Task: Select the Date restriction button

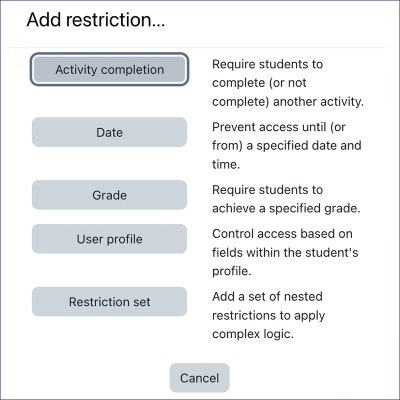Action: tap(109, 132)
